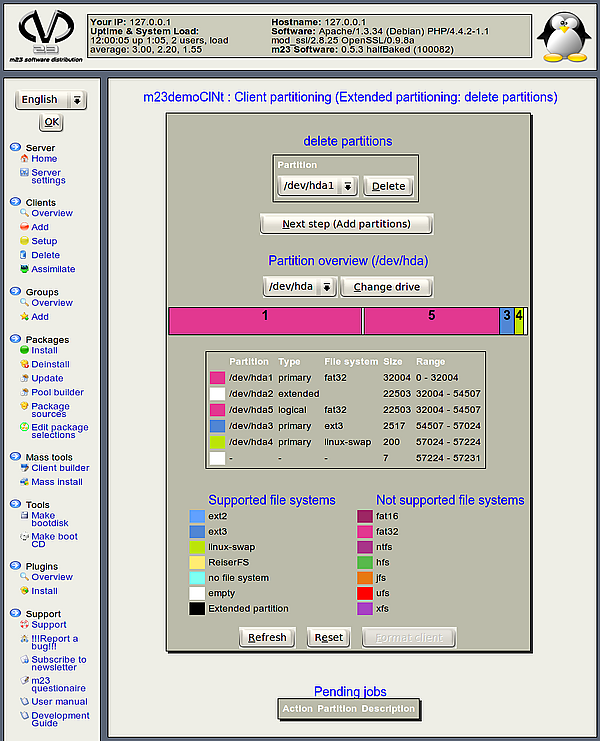The image size is (600, 741).
Task: Click the Pool builder icon under Packages
Action: (24, 393)
